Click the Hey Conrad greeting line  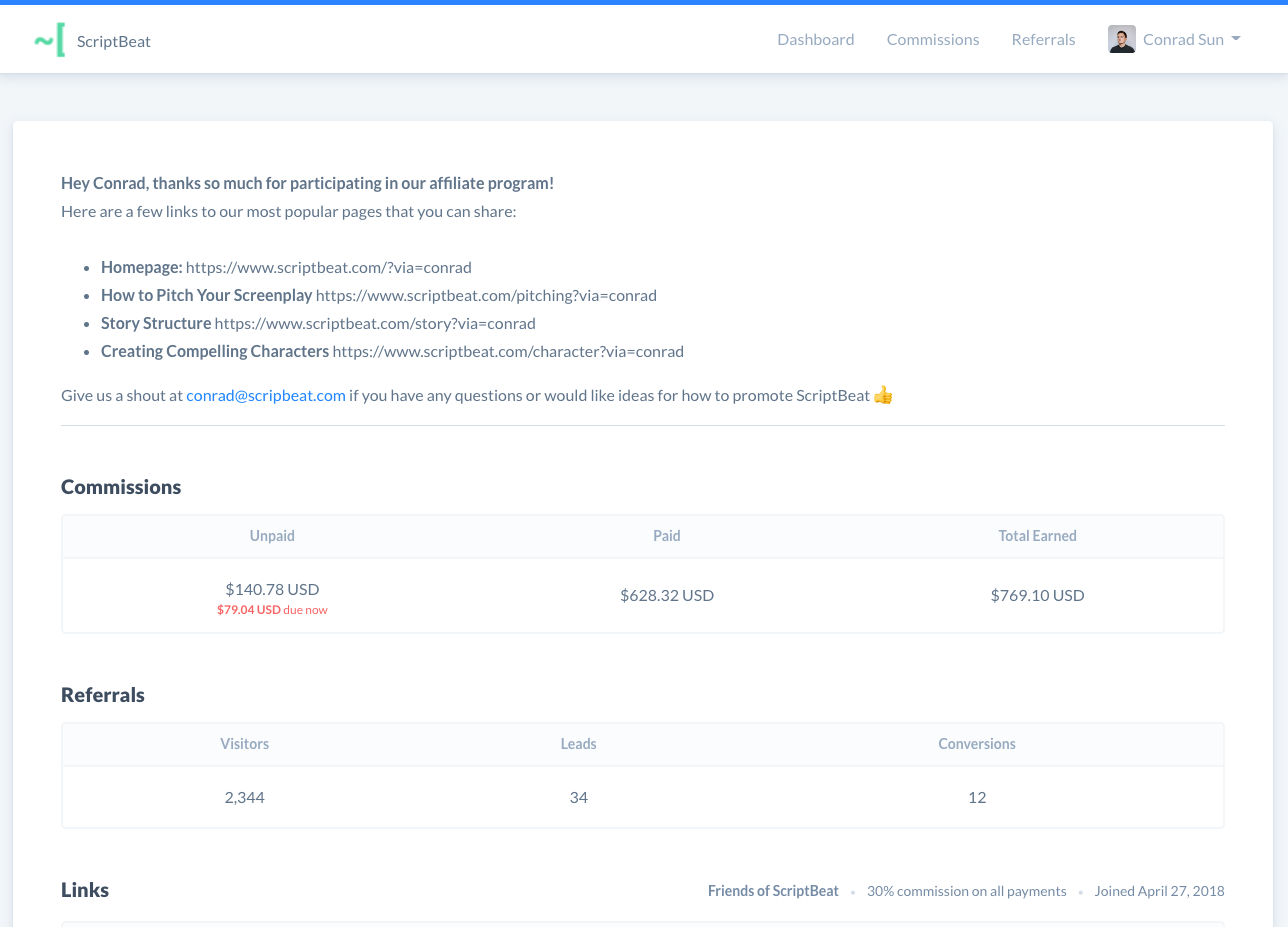307,183
